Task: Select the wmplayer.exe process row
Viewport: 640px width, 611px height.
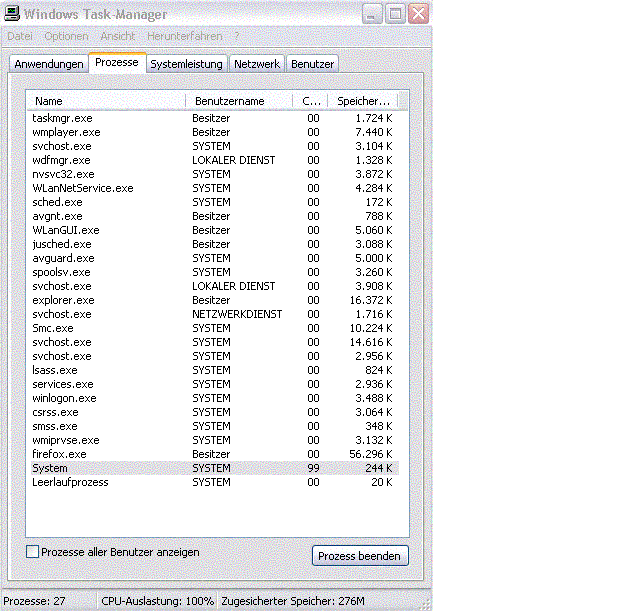Action: point(215,132)
